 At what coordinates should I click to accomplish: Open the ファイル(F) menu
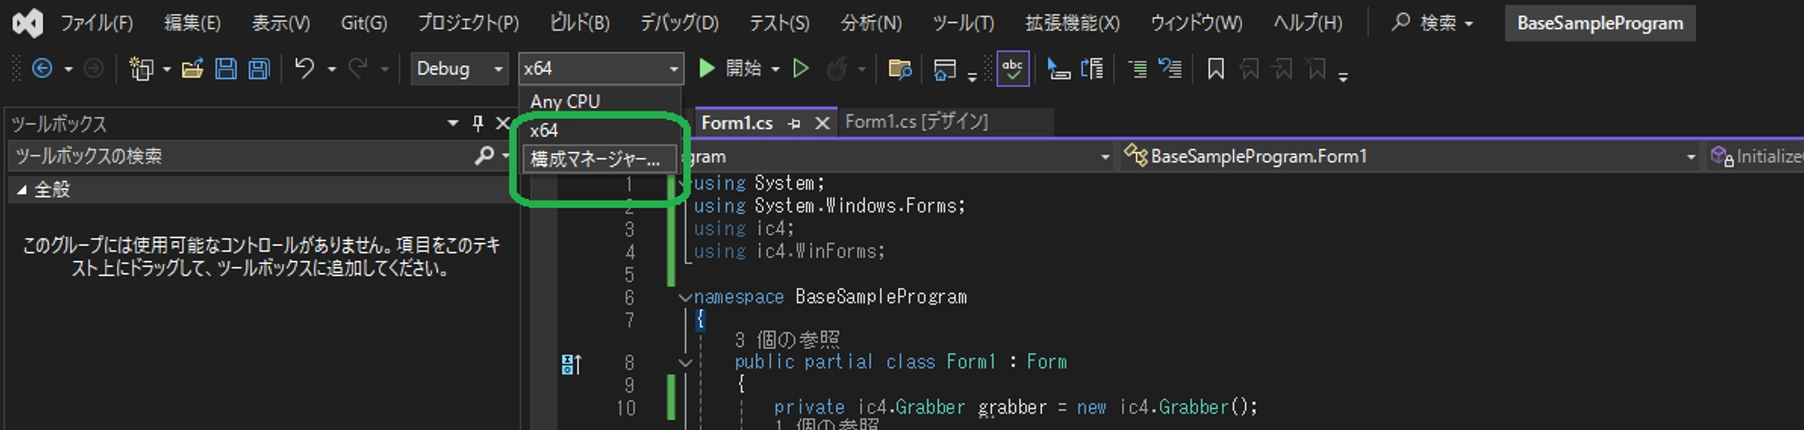point(96,22)
